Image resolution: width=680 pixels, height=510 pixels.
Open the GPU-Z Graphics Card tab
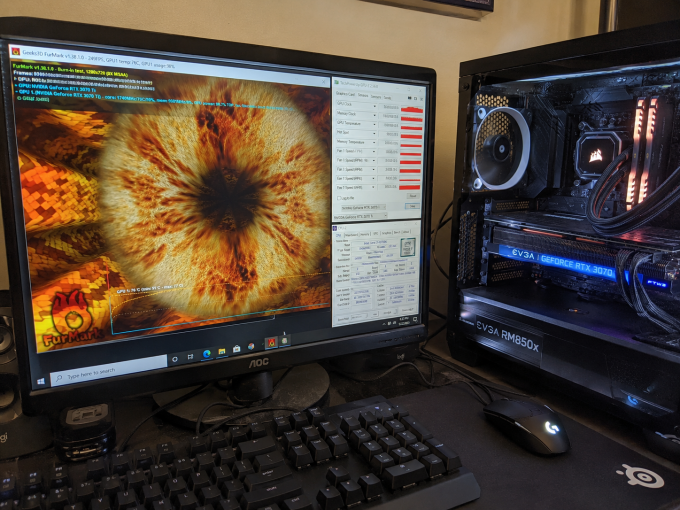(x=346, y=94)
